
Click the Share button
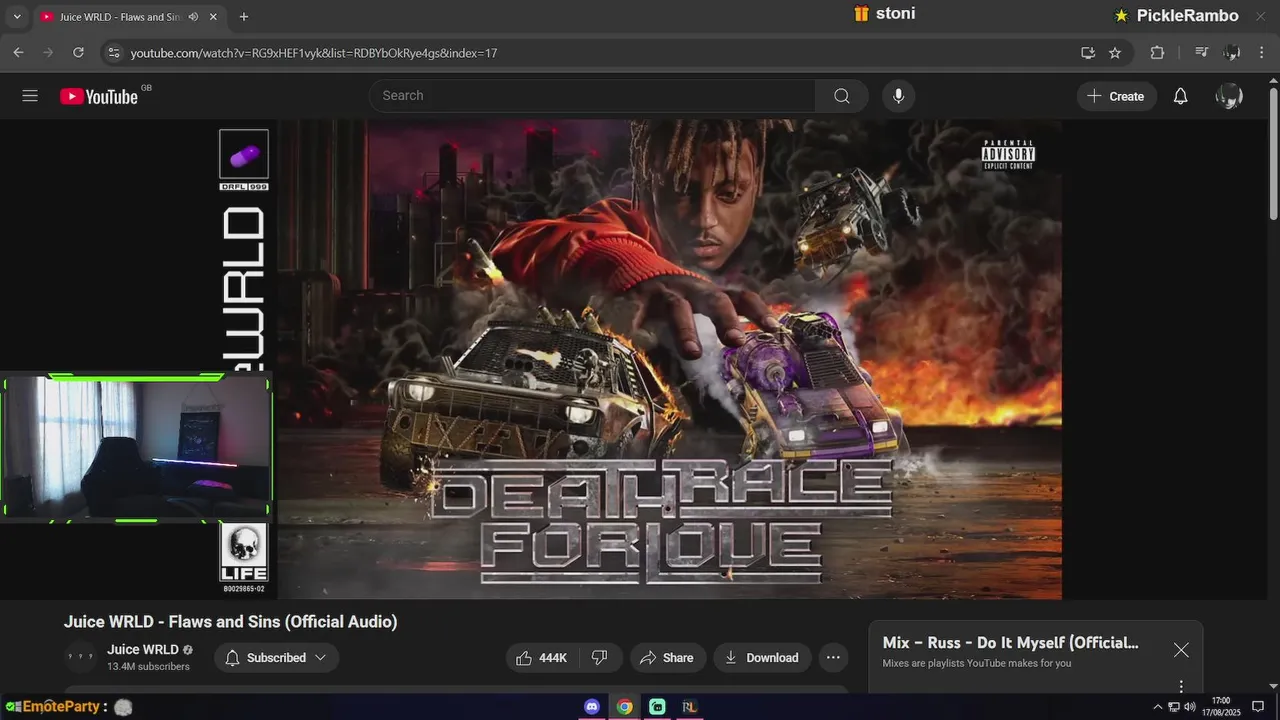point(668,657)
